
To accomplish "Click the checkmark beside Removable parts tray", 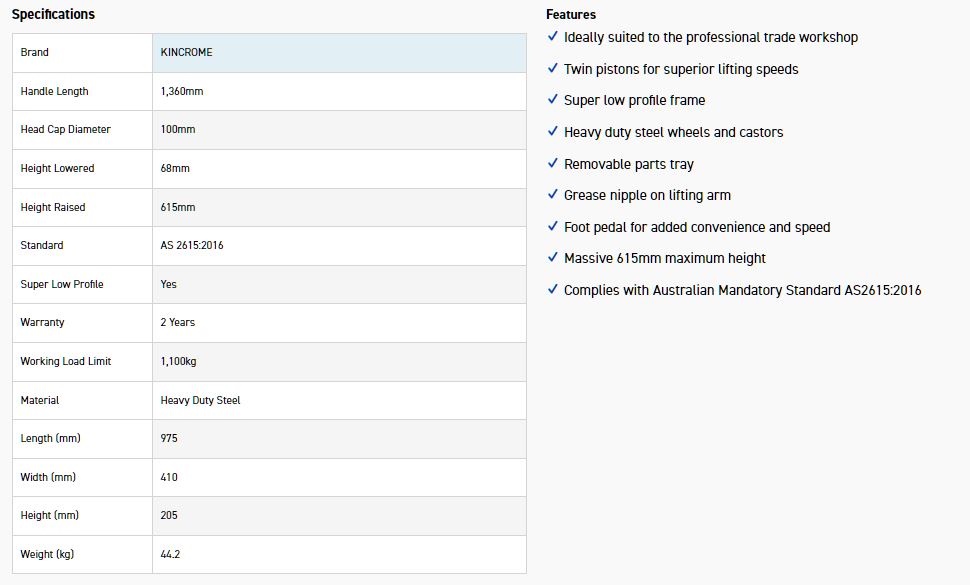I will pos(553,163).
